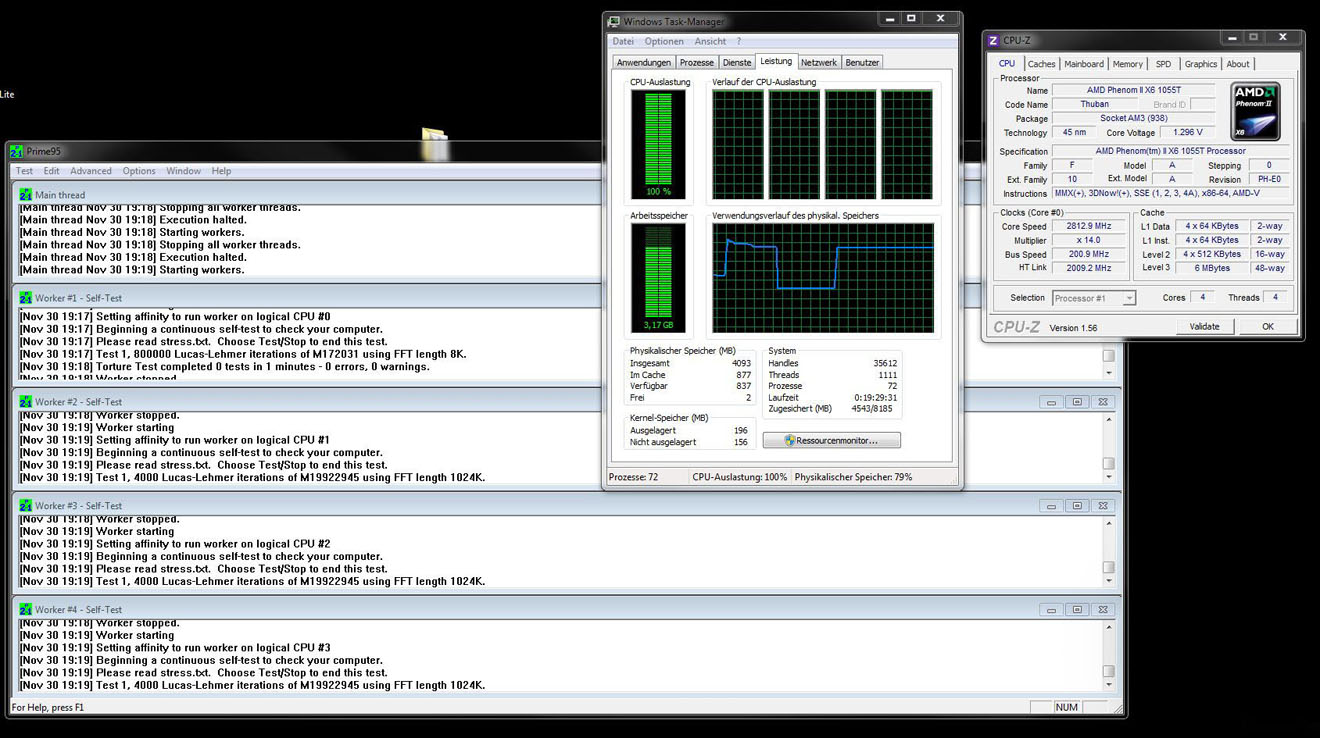The image size is (1320, 738).
Task: Minimize the Worker #3 child window
Action: pyautogui.click(x=1051, y=506)
